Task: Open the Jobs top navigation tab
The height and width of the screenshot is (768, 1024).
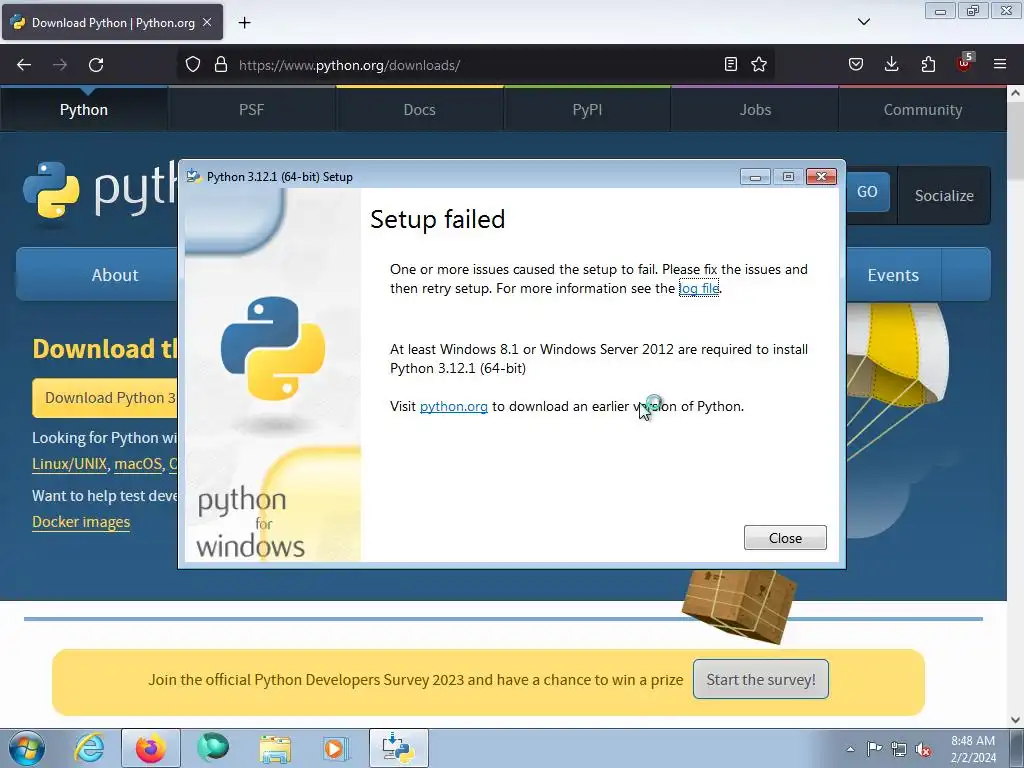Action: pos(755,110)
